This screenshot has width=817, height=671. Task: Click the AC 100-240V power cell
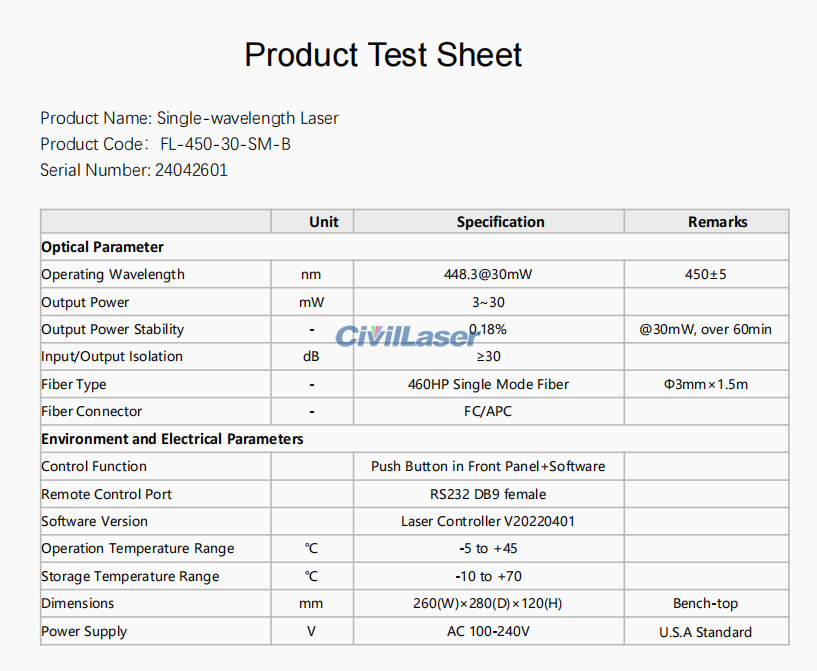point(488,631)
